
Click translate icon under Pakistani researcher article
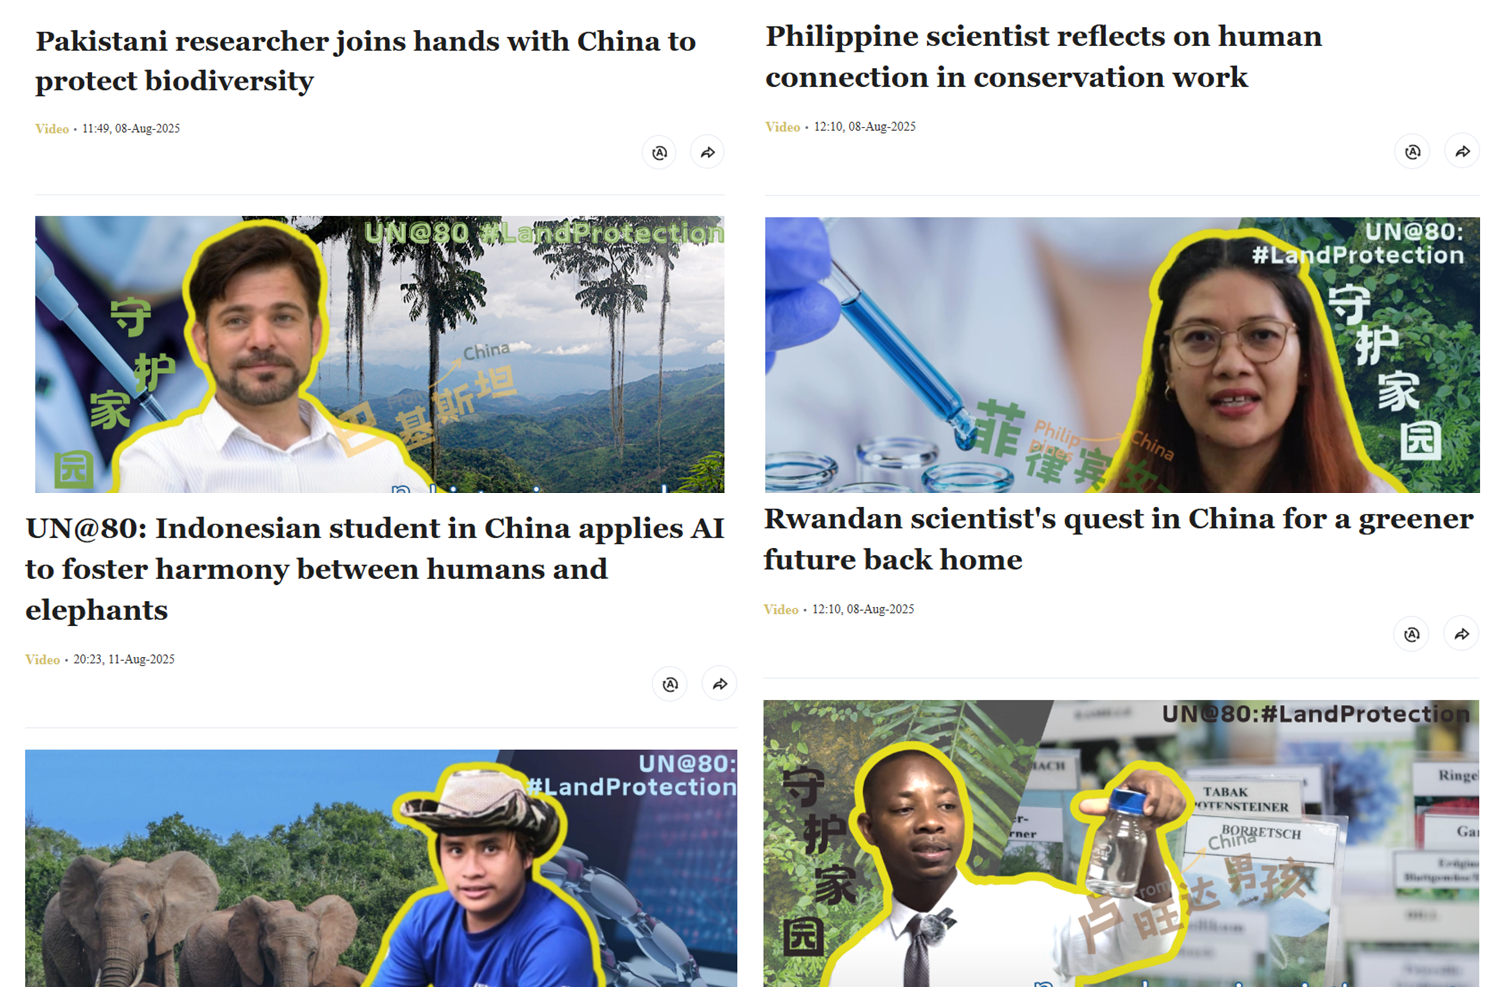pos(659,153)
